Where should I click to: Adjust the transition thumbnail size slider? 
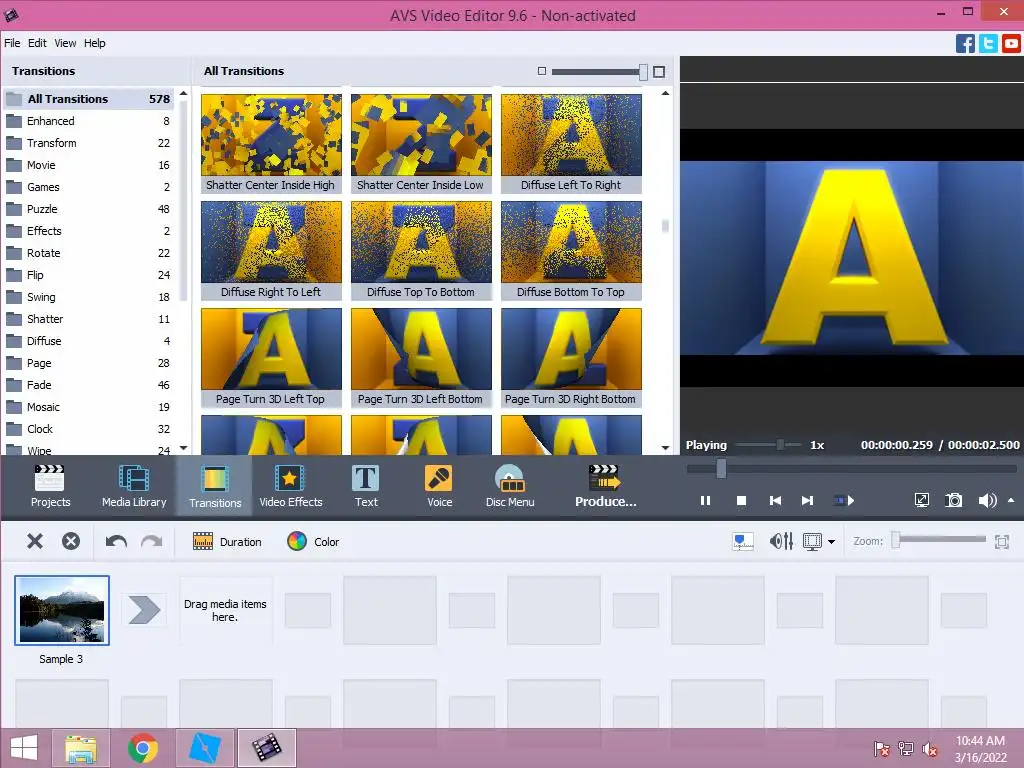[599, 72]
